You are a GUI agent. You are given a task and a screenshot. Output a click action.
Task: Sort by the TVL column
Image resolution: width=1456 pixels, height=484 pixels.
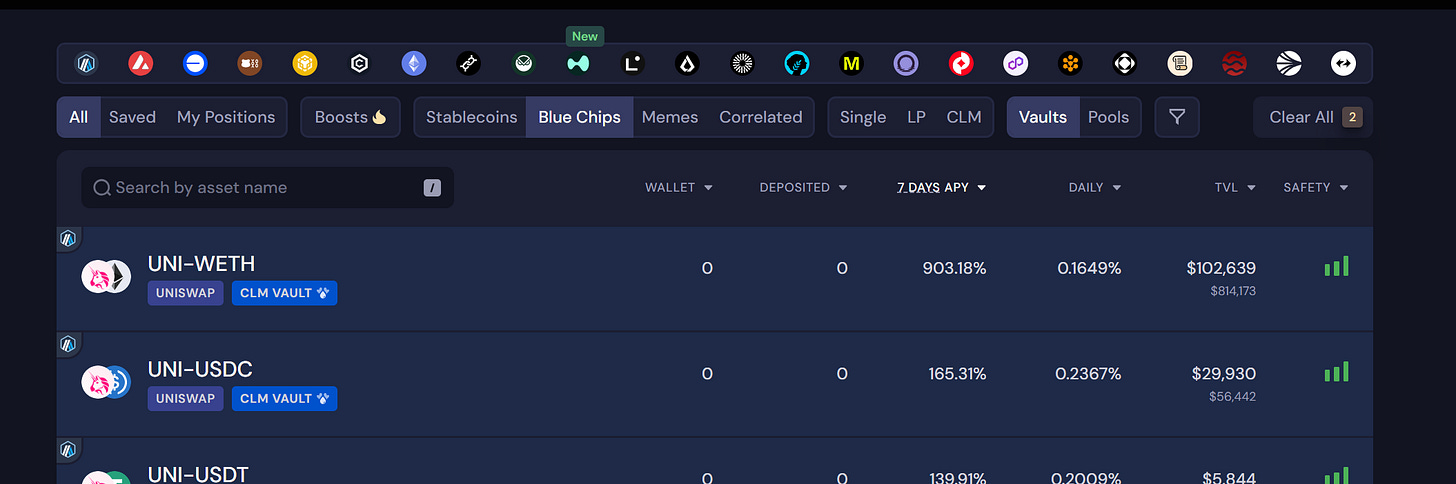pyautogui.click(x=1235, y=187)
